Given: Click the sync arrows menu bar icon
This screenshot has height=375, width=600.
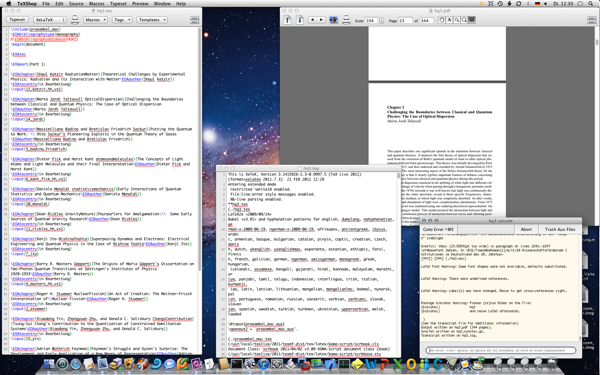Looking at the screenshot, I should click(518, 3).
